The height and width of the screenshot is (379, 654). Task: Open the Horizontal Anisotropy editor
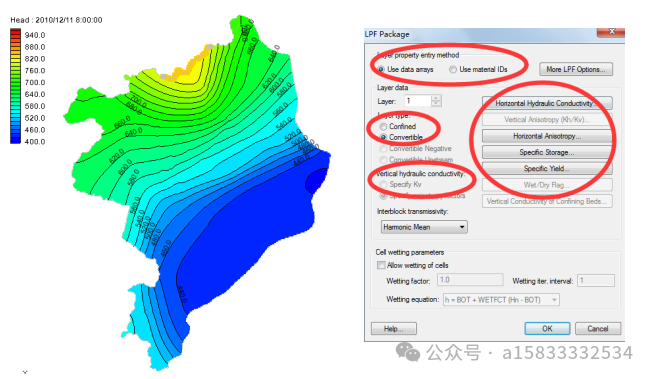[x=547, y=136]
